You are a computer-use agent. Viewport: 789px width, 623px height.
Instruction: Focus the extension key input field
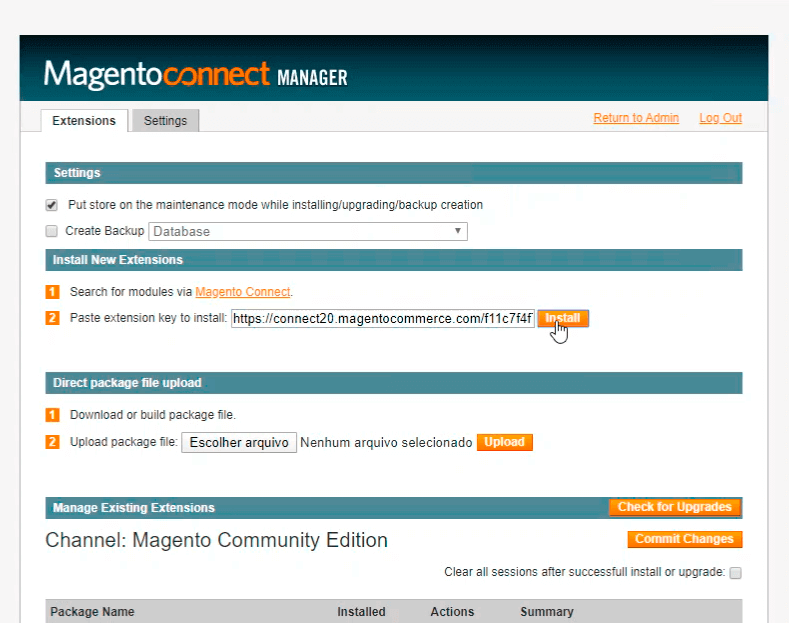(382, 319)
